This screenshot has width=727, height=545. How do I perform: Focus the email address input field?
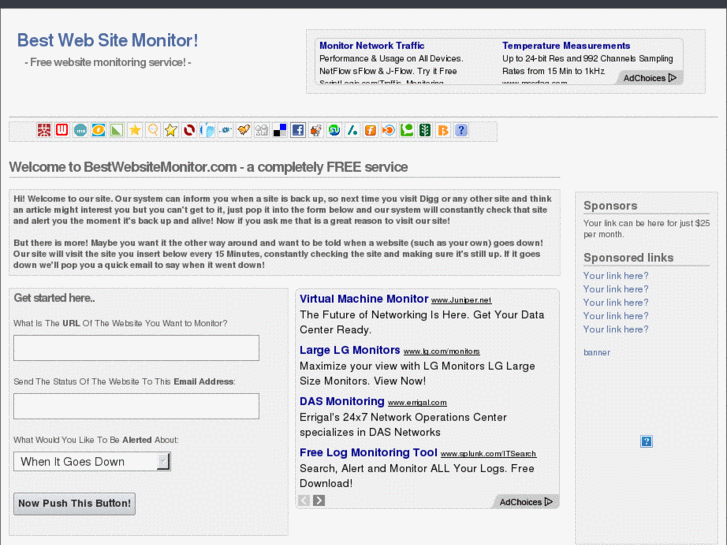136,406
